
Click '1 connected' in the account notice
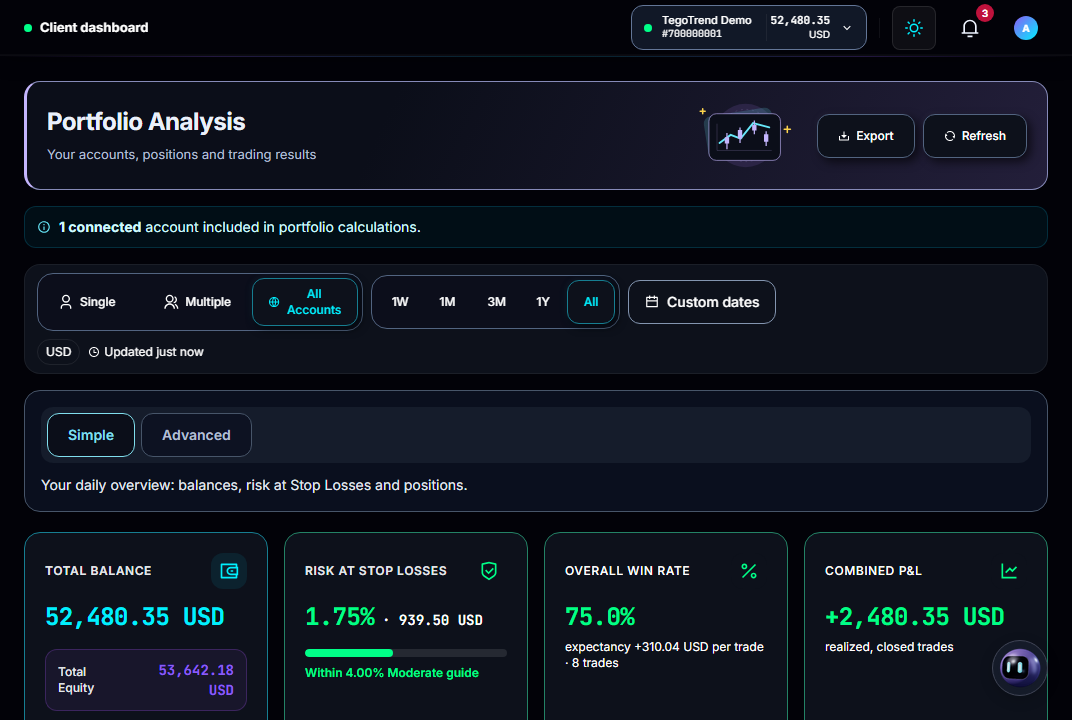[100, 227]
